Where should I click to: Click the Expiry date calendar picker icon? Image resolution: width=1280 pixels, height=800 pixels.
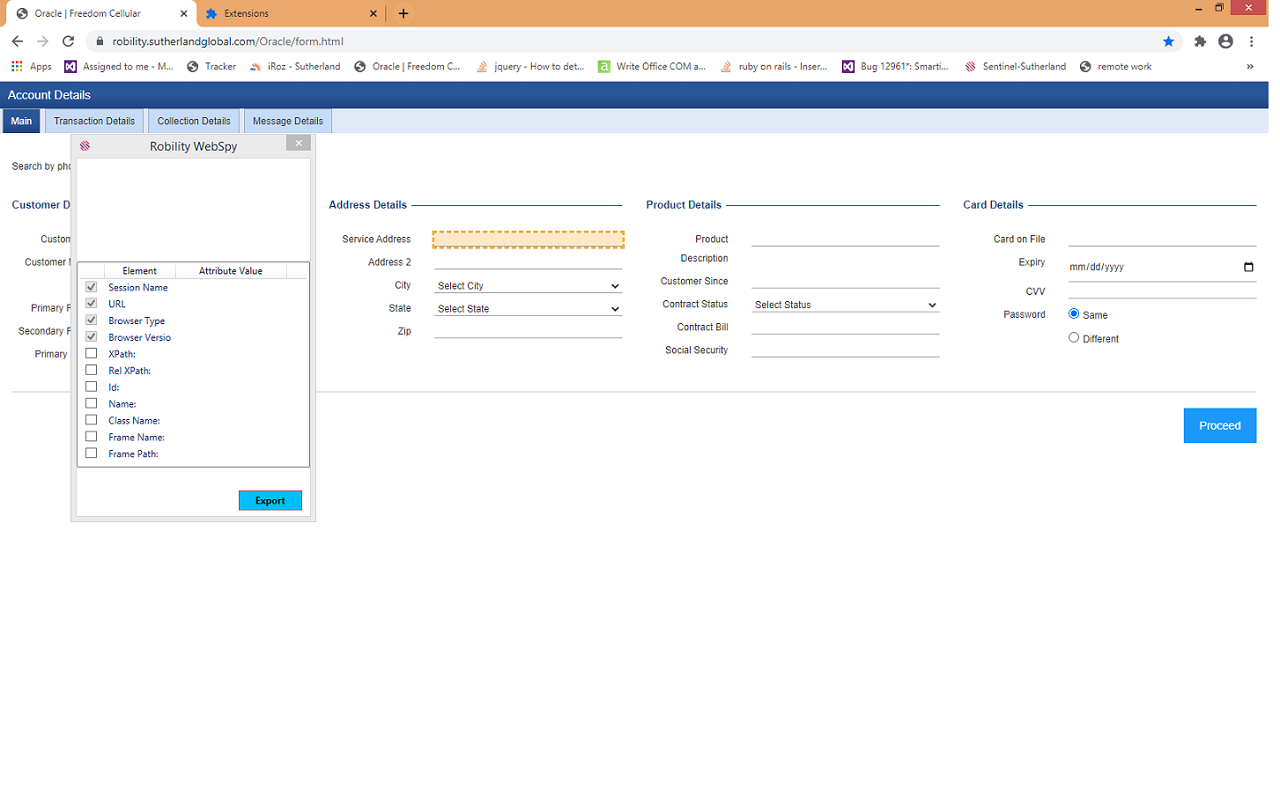coord(1248,267)
